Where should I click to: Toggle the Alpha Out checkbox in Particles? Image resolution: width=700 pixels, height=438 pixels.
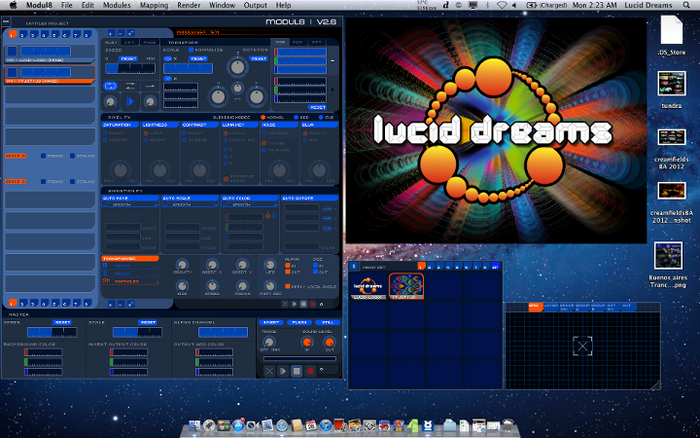(288, 272)
